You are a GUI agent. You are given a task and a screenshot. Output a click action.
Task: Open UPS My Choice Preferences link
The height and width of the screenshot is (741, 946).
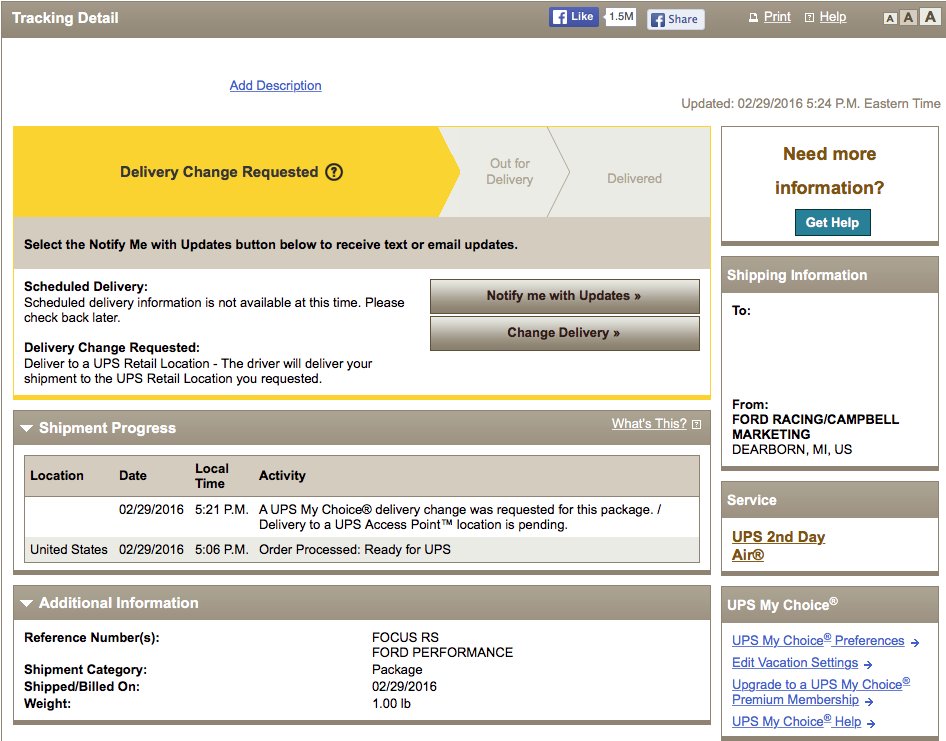point(818,640)
